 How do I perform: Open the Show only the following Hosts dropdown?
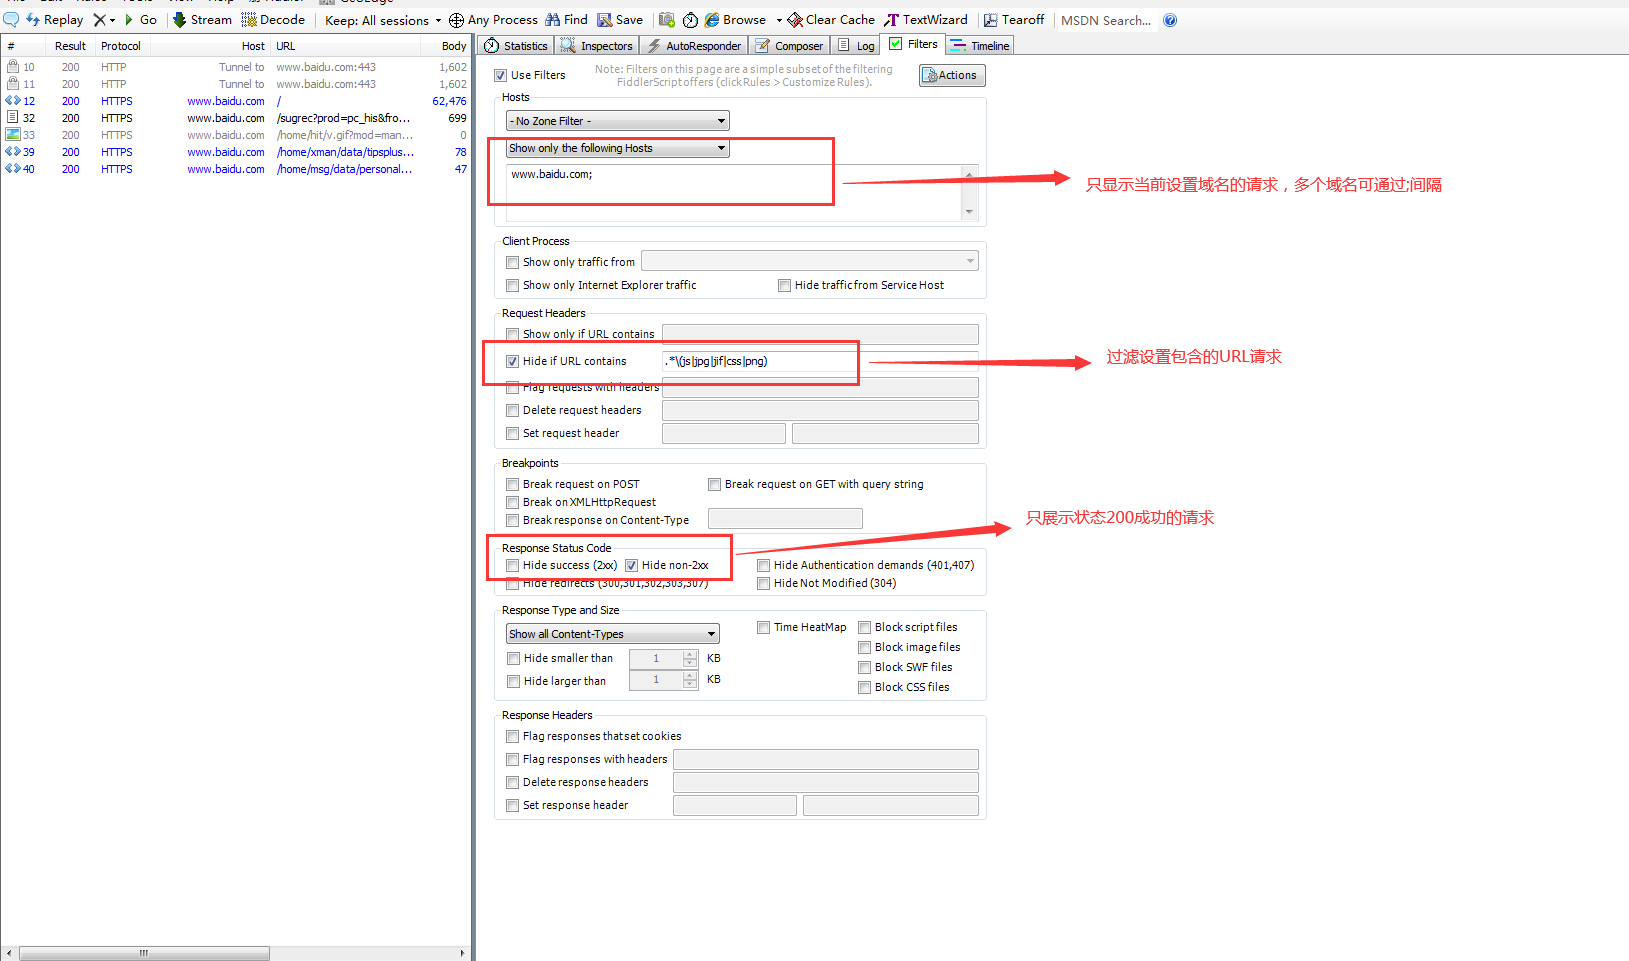click(x=618, y=148)
